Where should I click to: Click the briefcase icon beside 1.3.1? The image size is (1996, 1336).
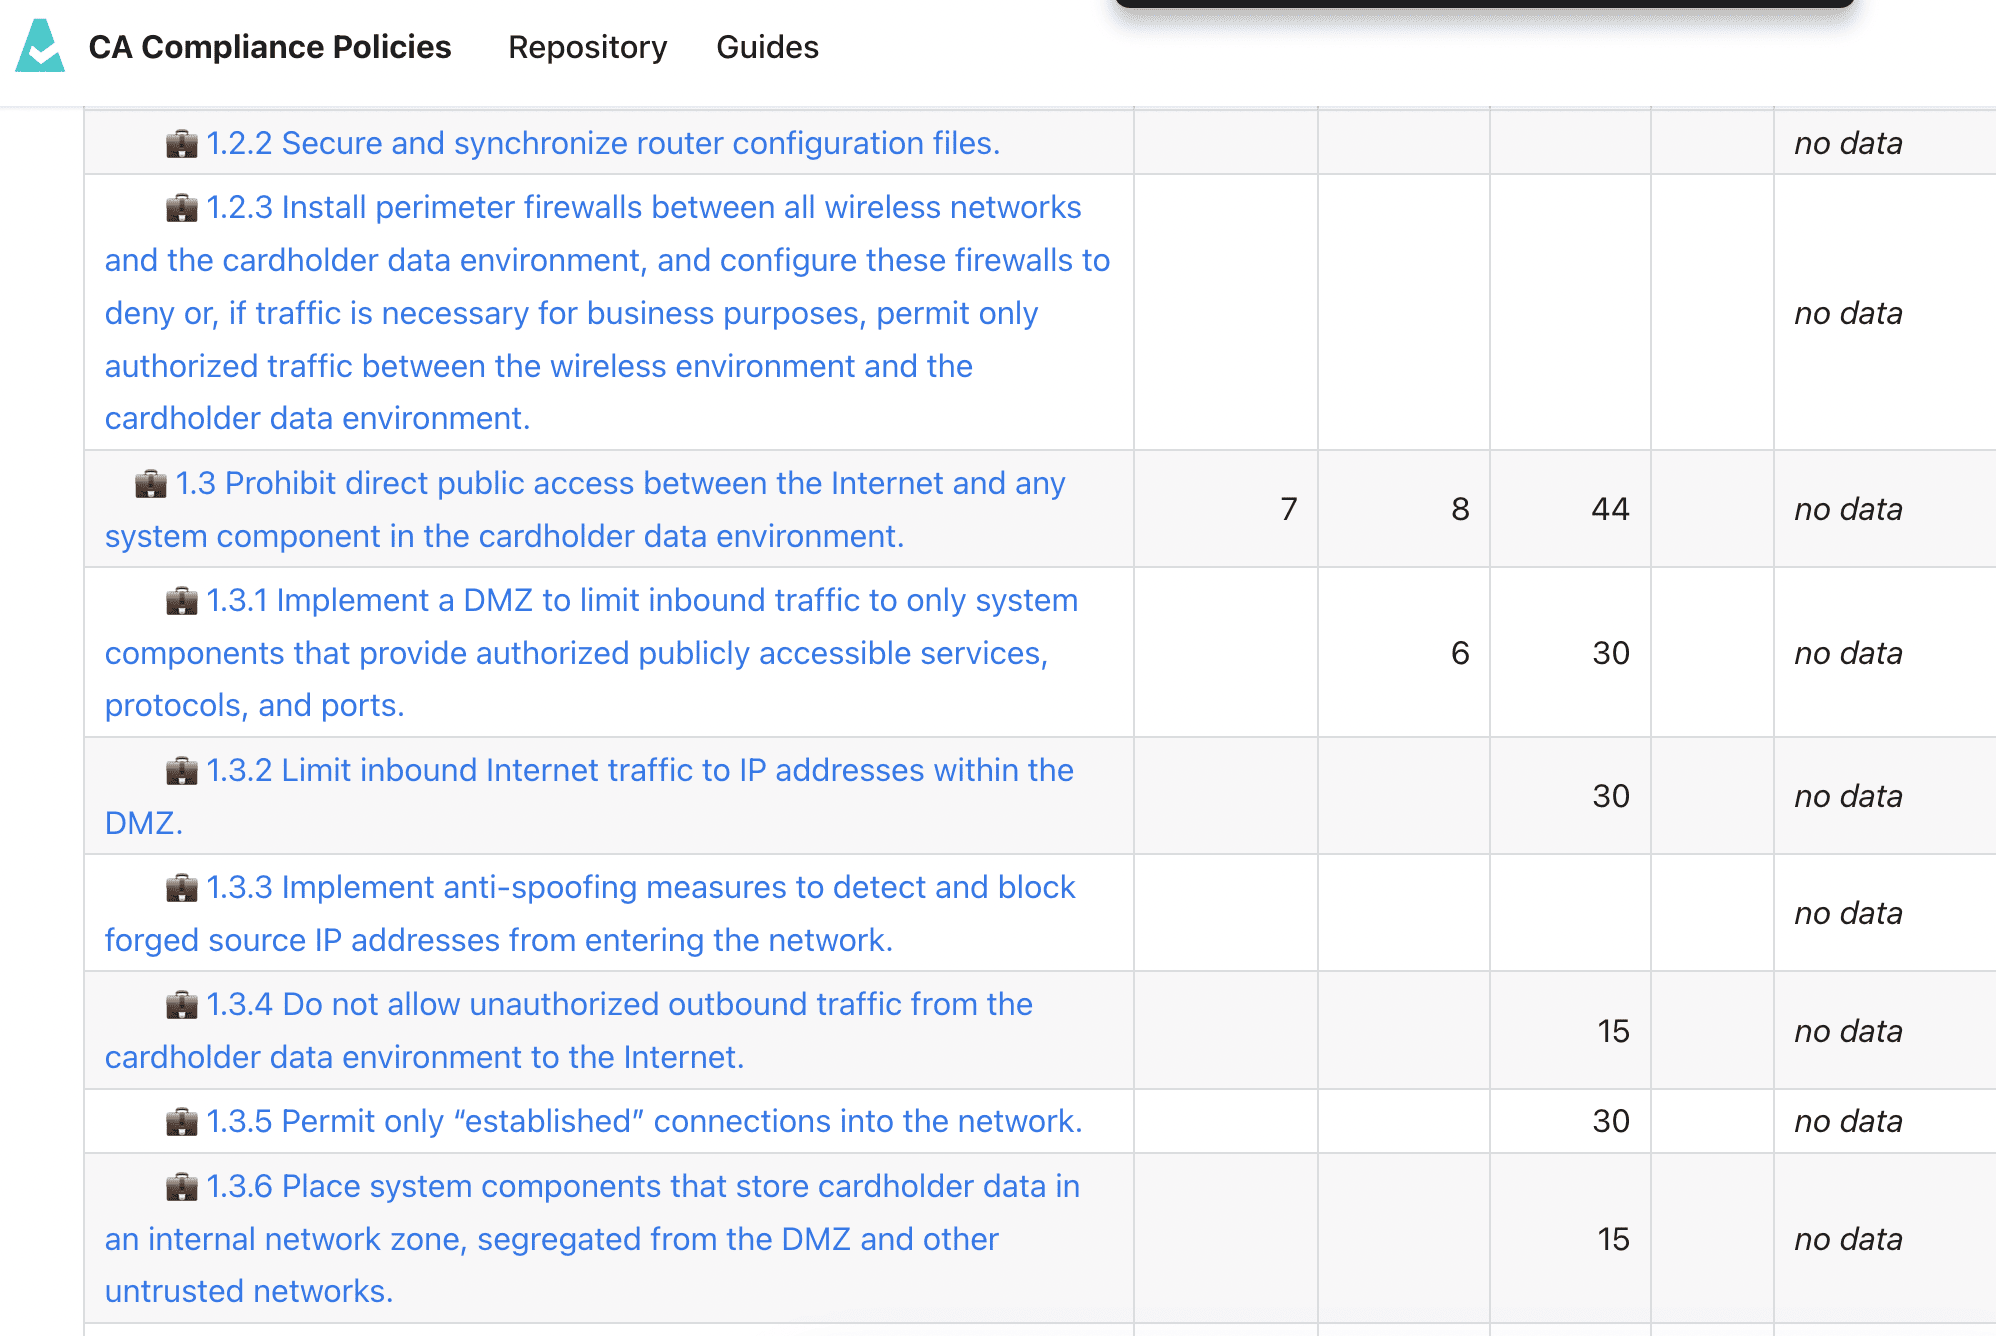182,601
